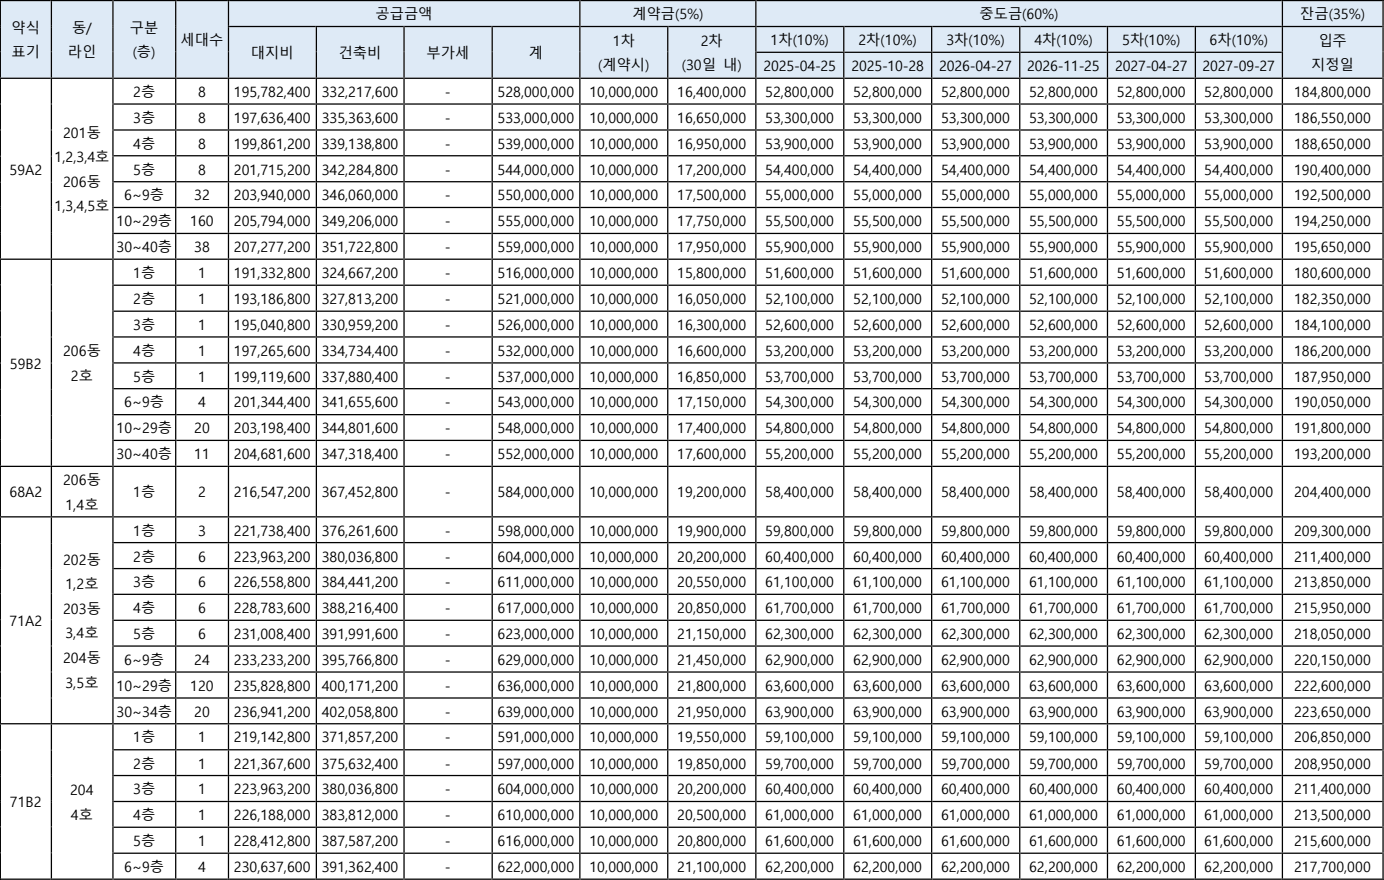Screen dimensions: 1384x880
Task: Click the 3차(10%) column header
Action: tap(975, 40)
